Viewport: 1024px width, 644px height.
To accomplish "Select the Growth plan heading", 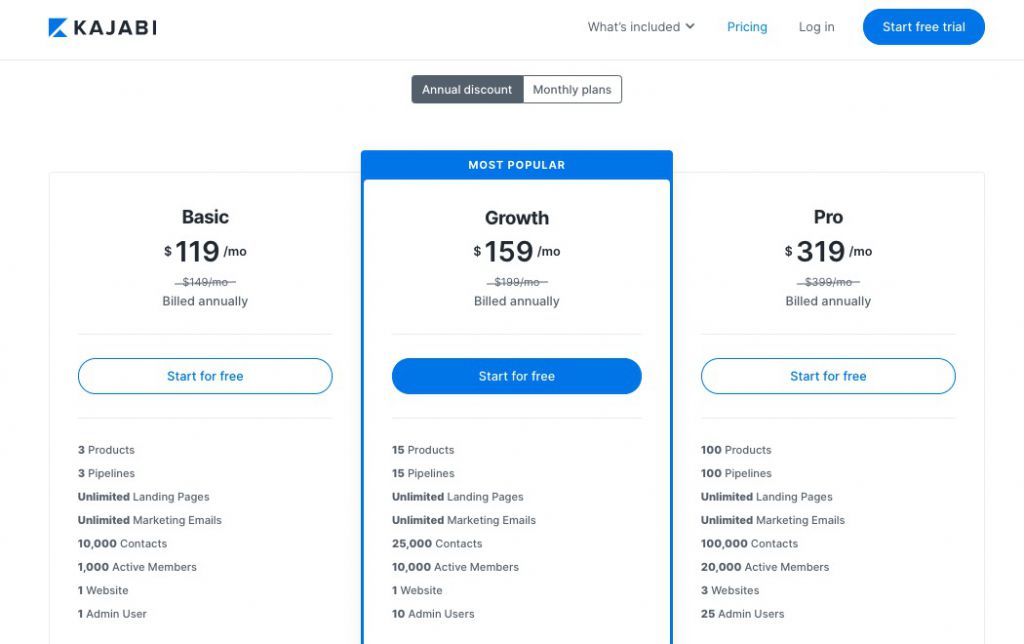I will click(x=517, y=217).
